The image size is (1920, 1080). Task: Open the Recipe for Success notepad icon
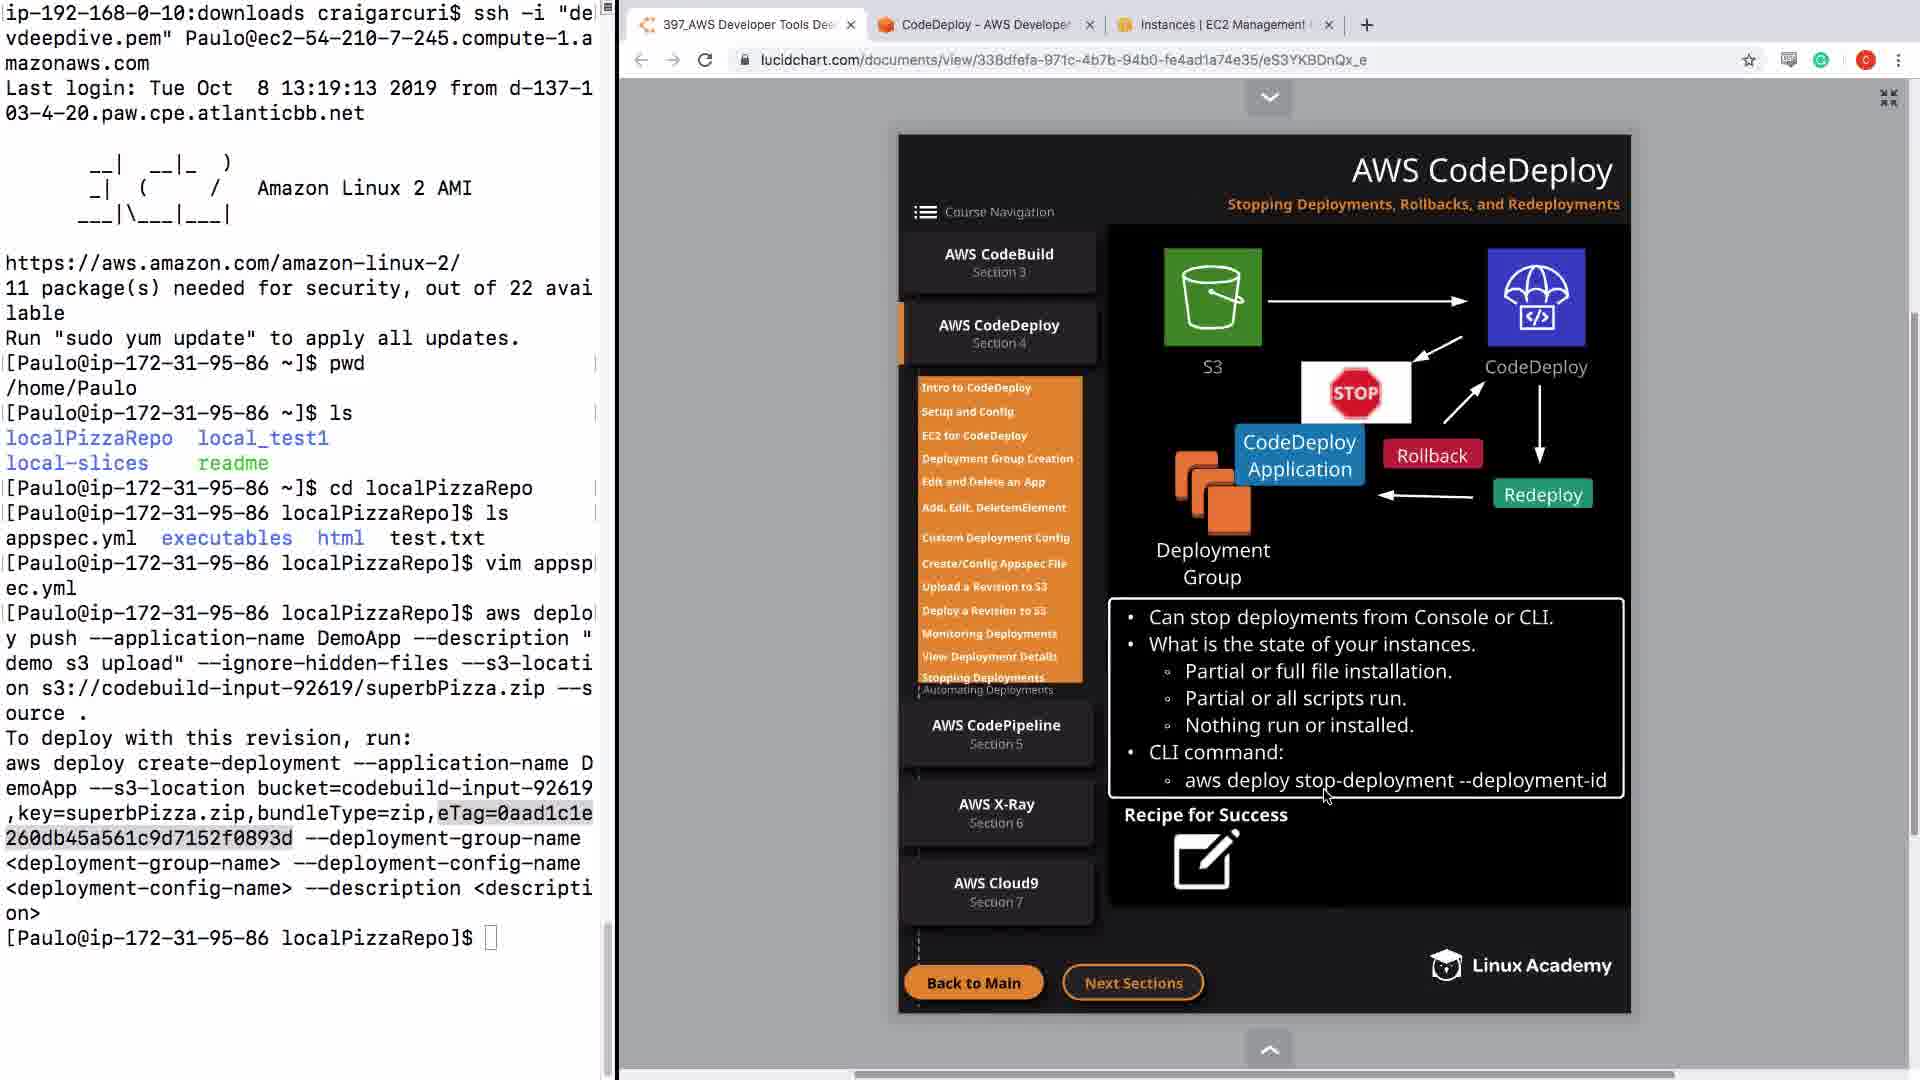[x=1205, y=860]
